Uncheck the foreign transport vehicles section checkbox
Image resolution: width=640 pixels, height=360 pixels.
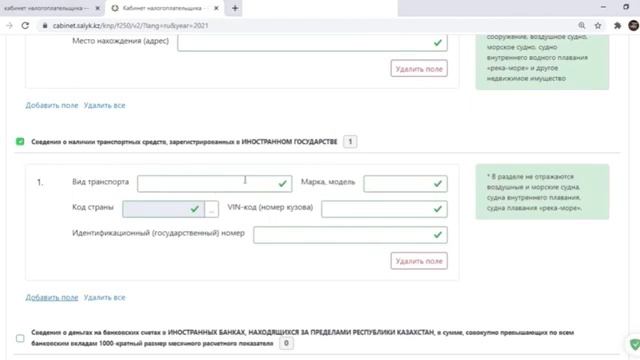pyautogui.click(x=20, y=142)
